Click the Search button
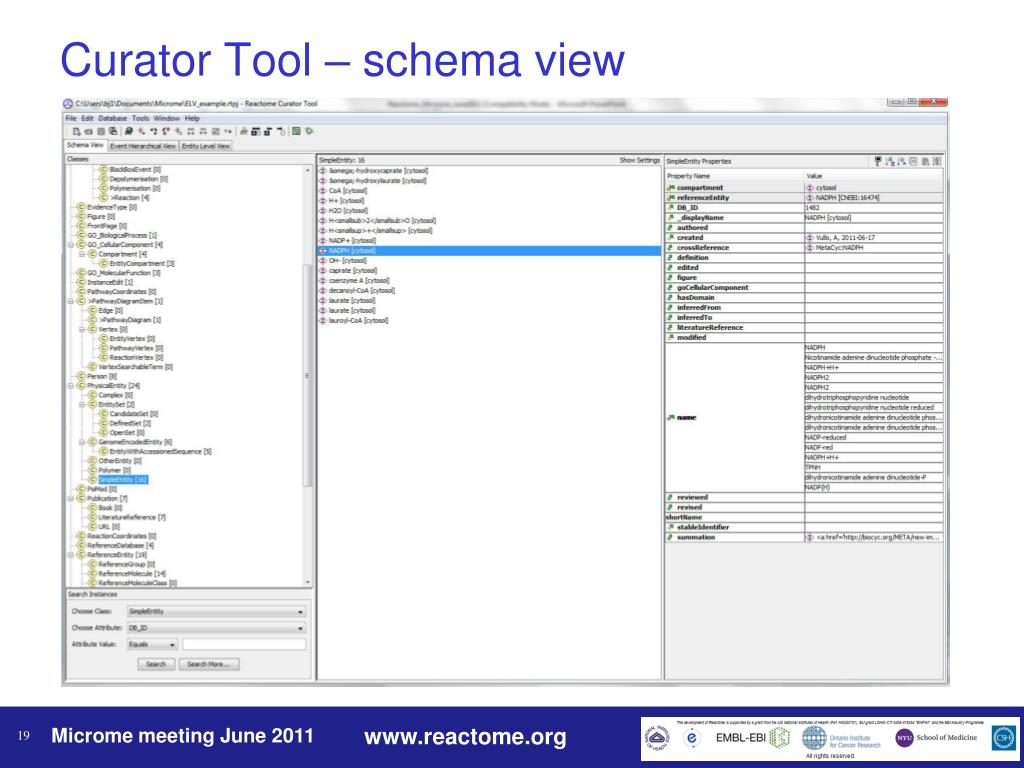Screen dimensions: 1024x768 (x=156, y=664)
